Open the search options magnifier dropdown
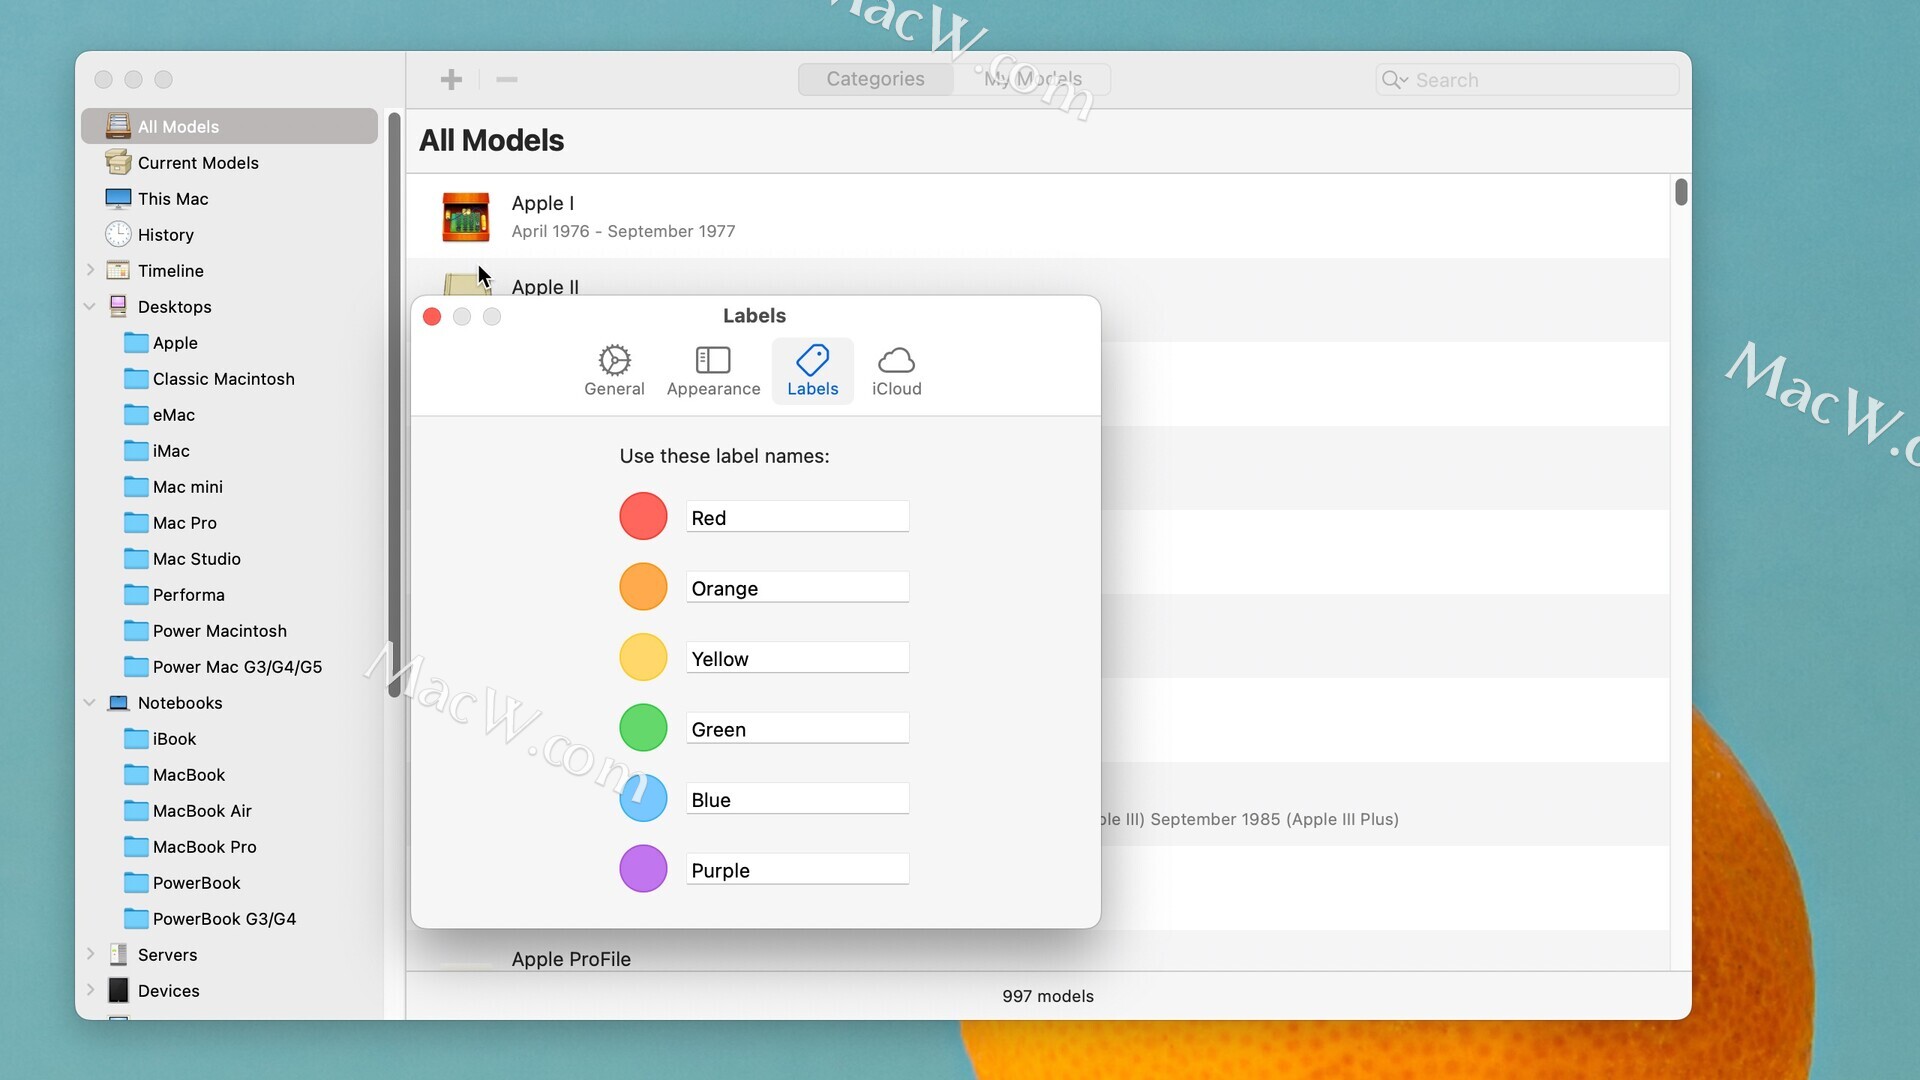 (x=1395, y=80)
